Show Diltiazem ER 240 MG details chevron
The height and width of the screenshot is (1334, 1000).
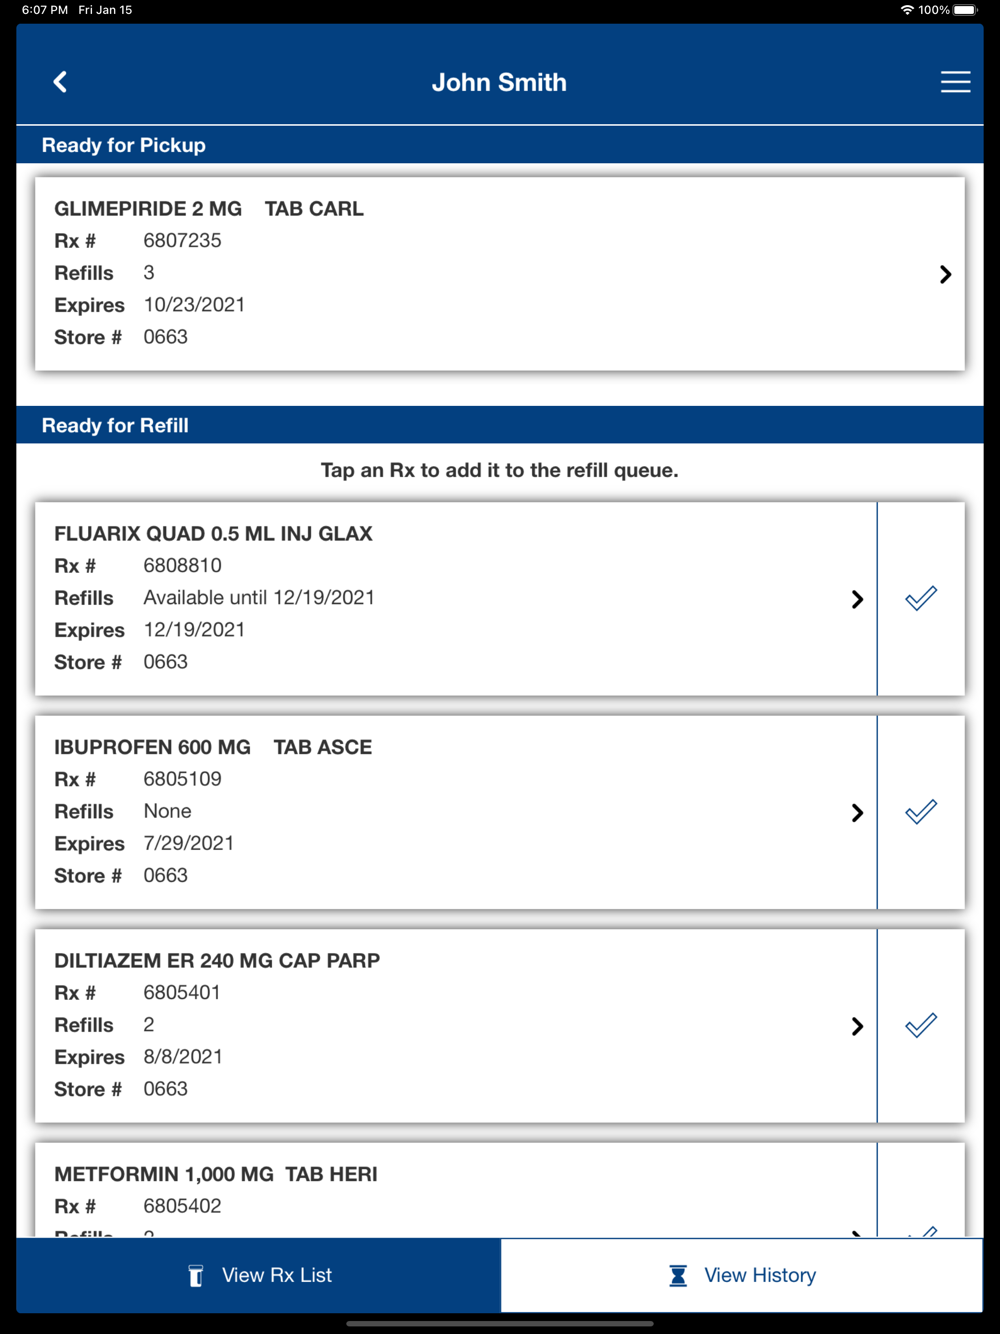(x=857, y=1026)
